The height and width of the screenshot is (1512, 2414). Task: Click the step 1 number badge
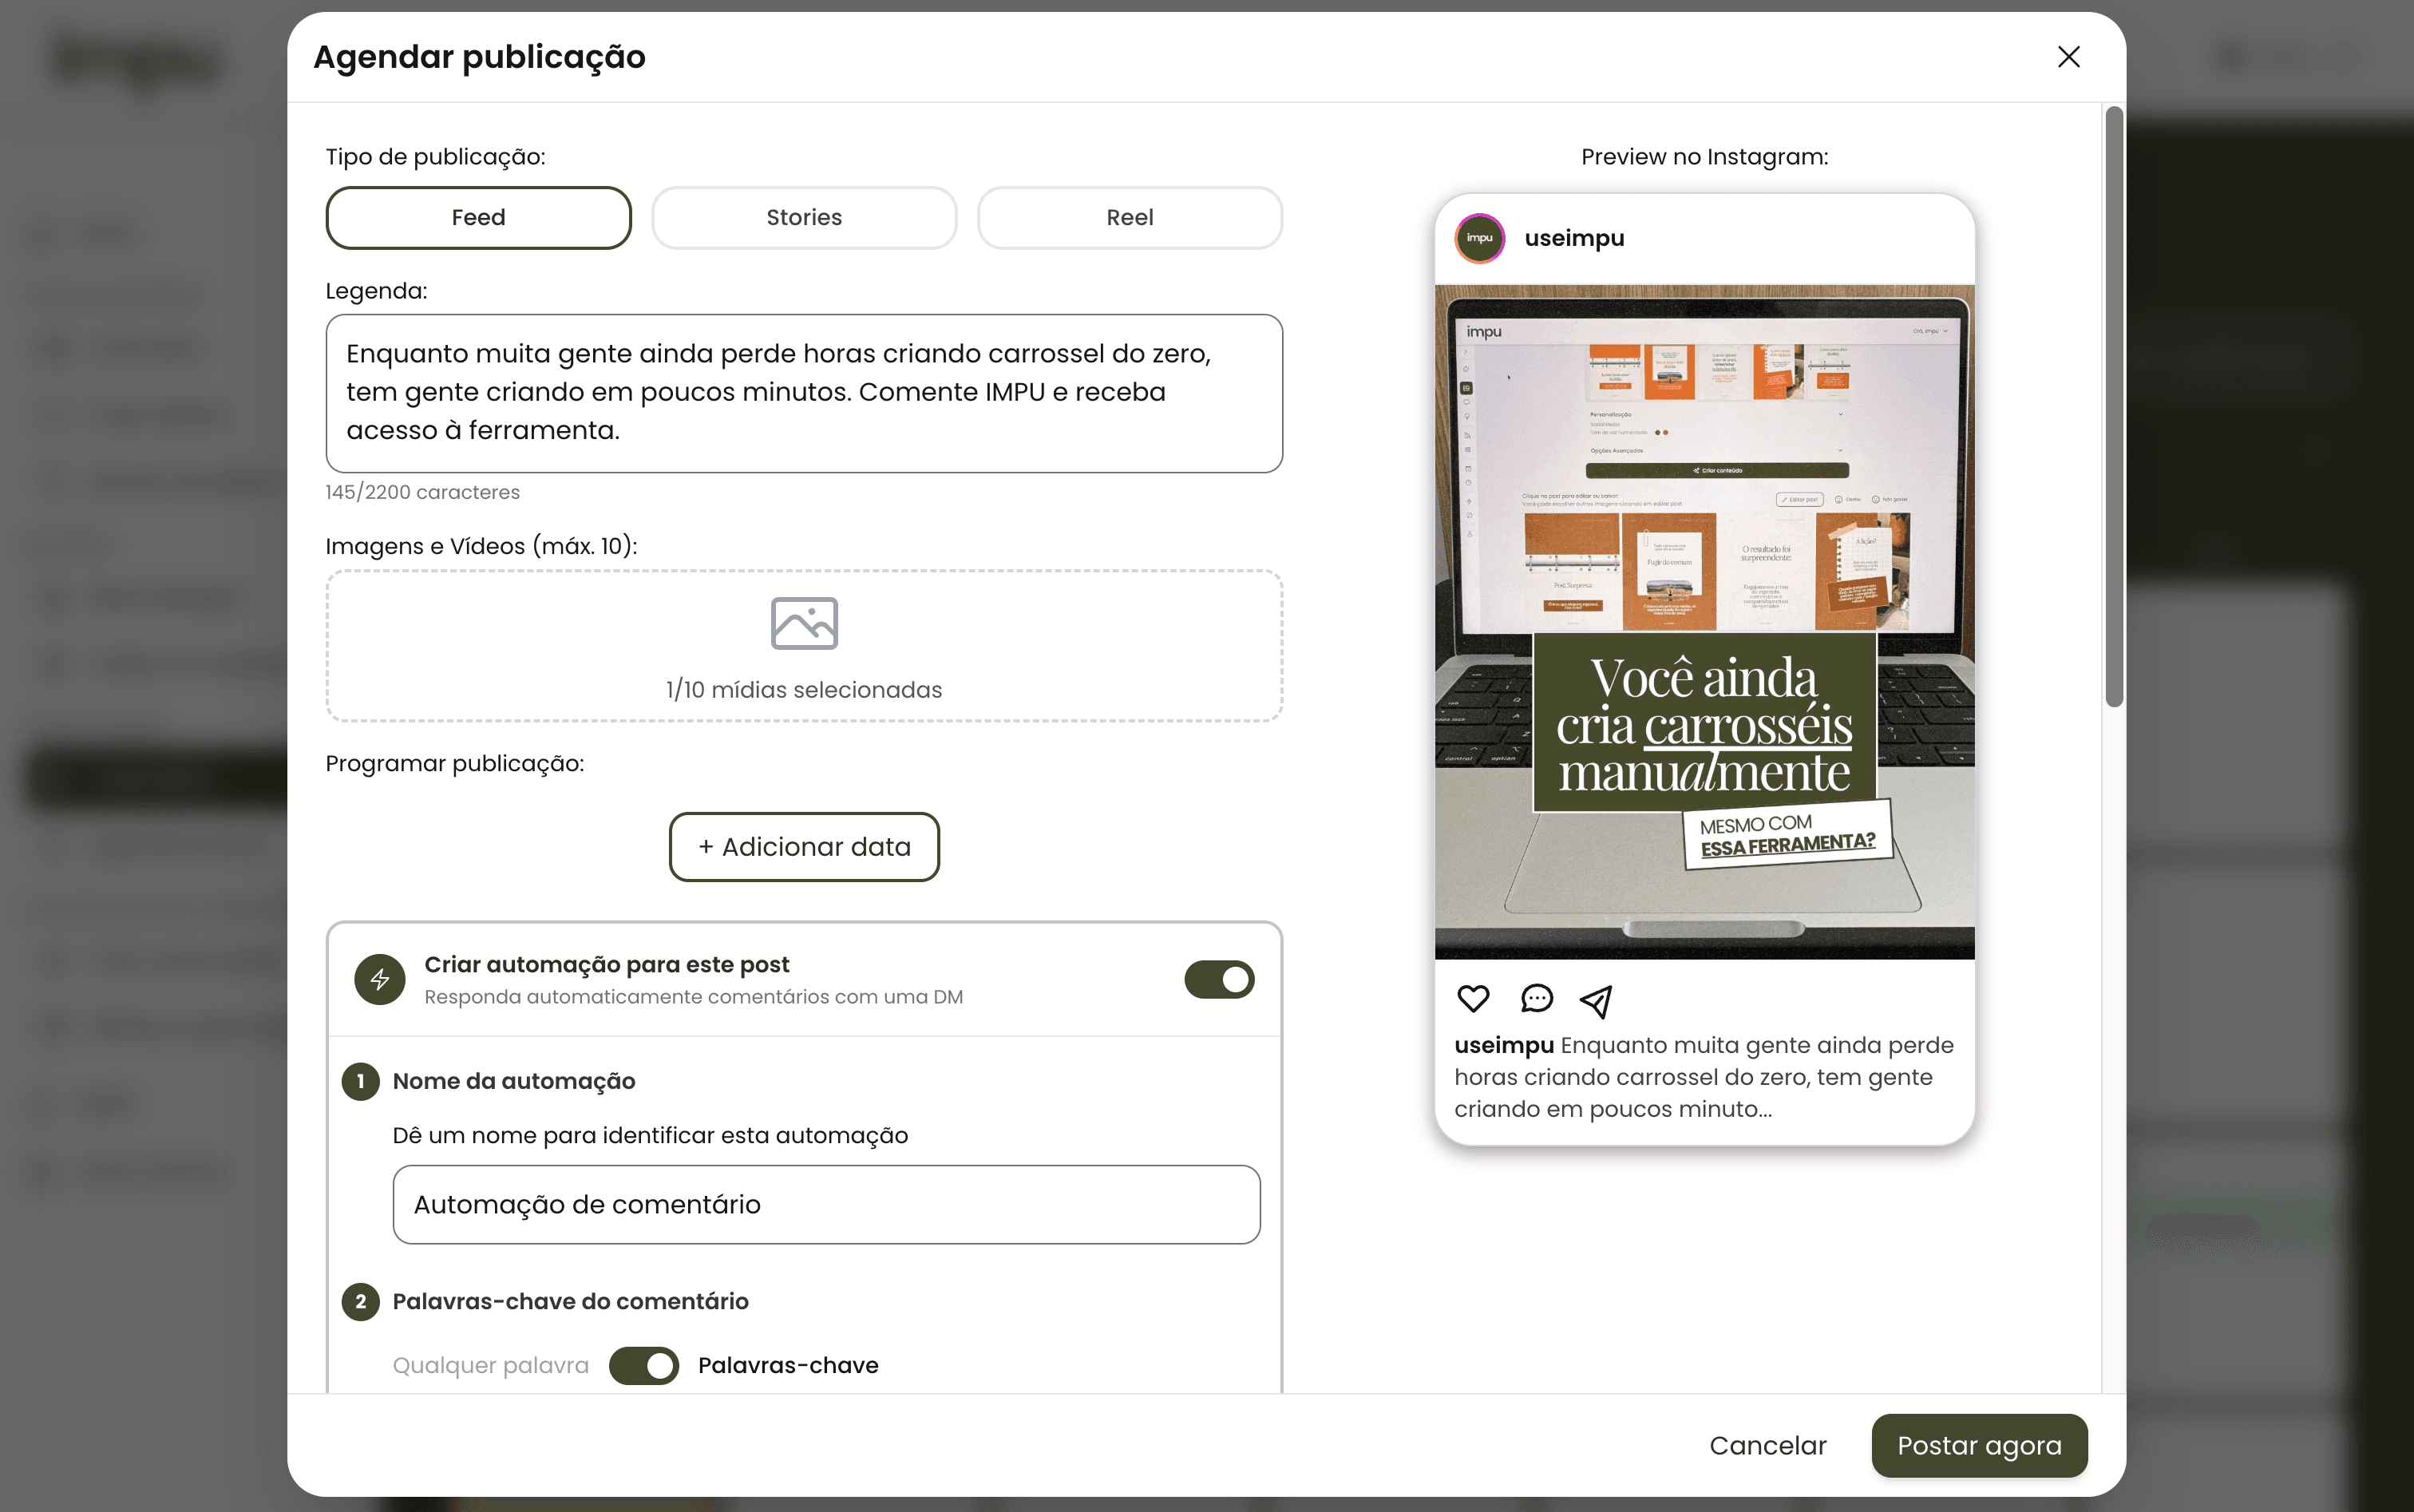point(361,1081)
